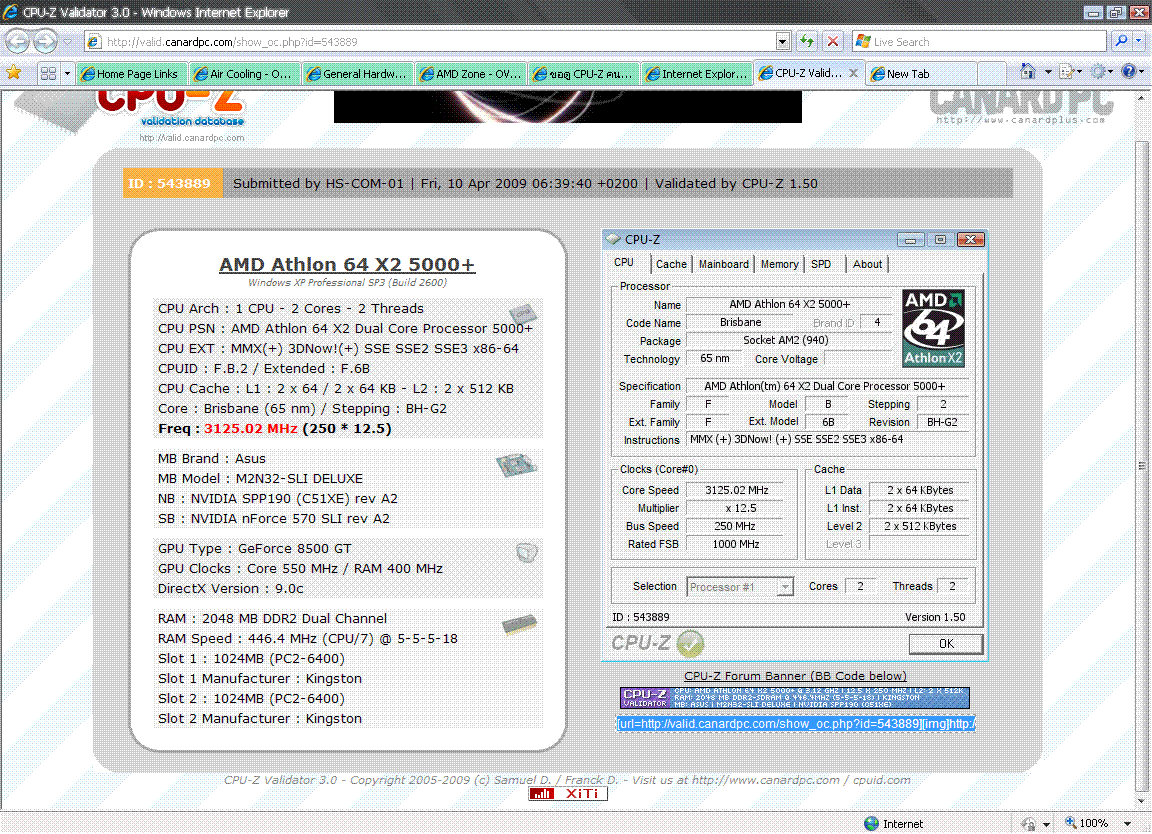
Task: Click the Home toolbar icon
Action: [1027, 72]
